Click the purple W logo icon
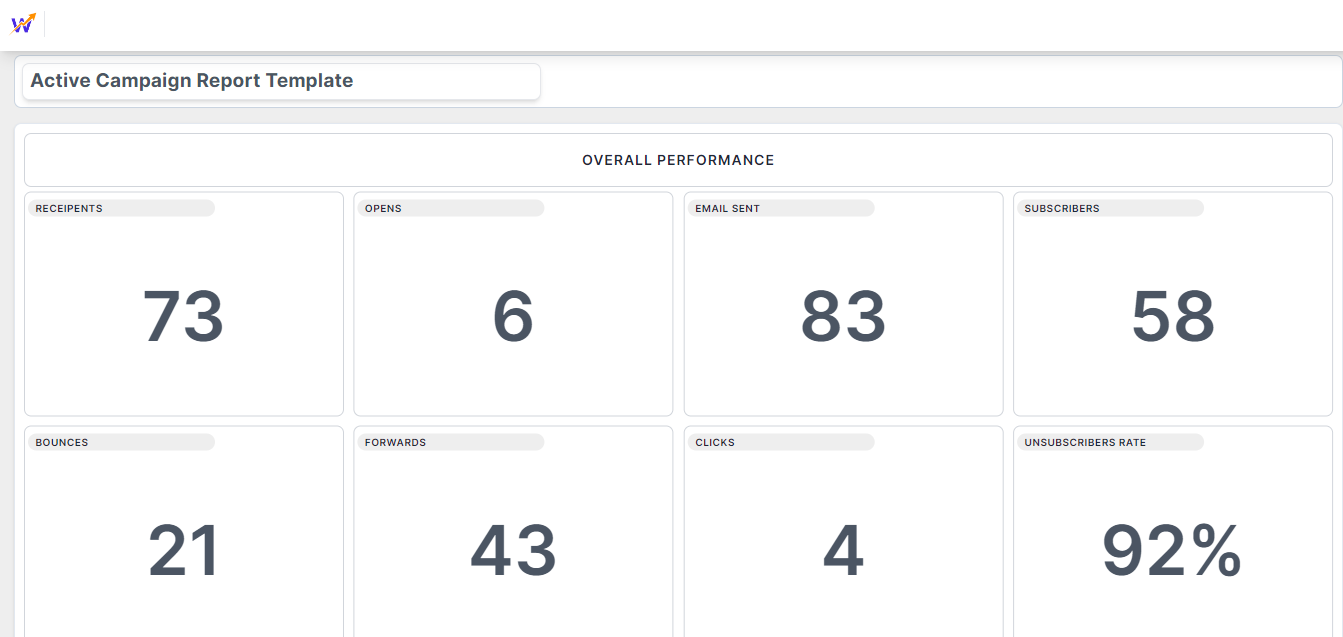Image resolution: width=1343 pixels, height=637 pixels. 22,24
